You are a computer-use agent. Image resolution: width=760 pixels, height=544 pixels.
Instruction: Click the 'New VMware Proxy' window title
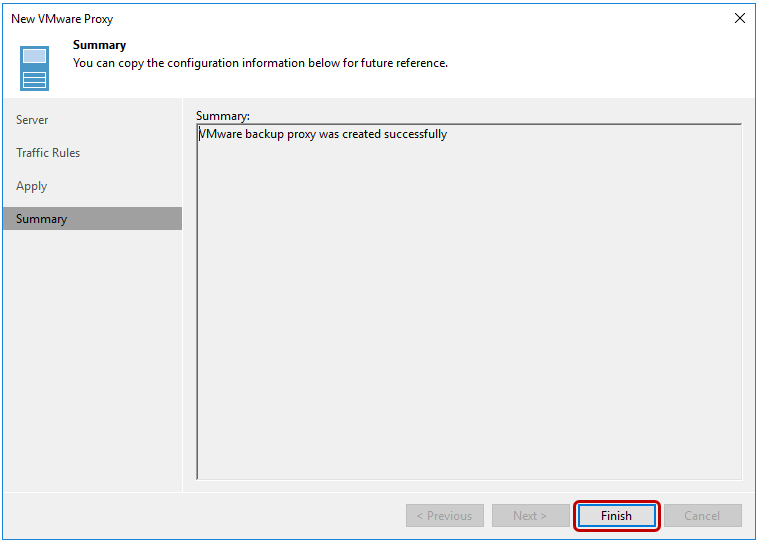[x=62, y=19]
